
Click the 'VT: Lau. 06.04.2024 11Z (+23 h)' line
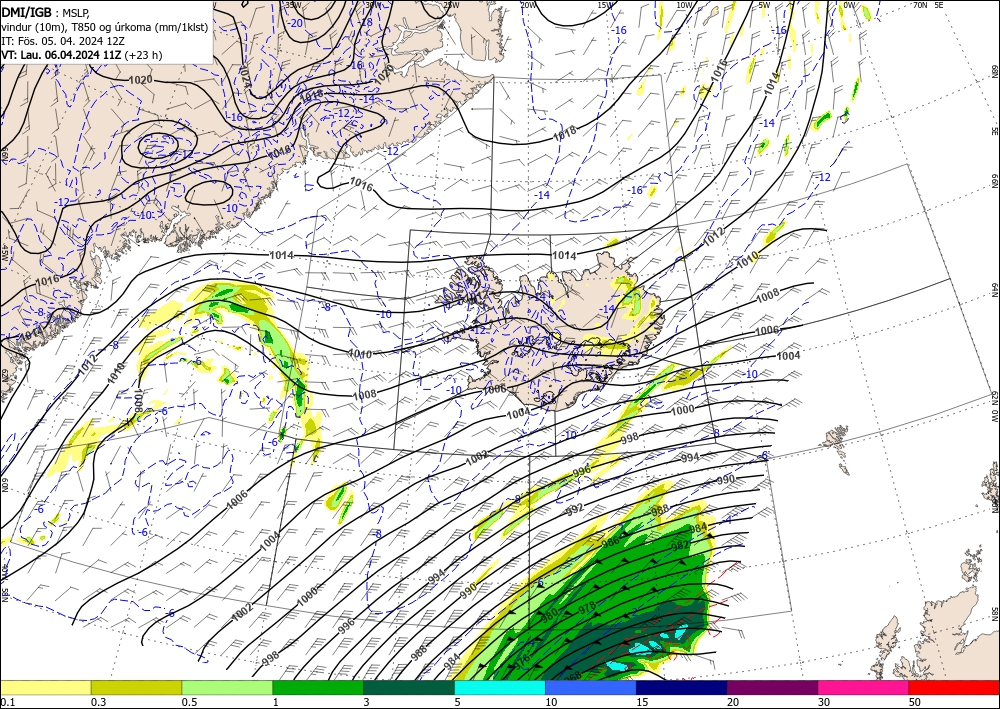[x=82, y=55]
